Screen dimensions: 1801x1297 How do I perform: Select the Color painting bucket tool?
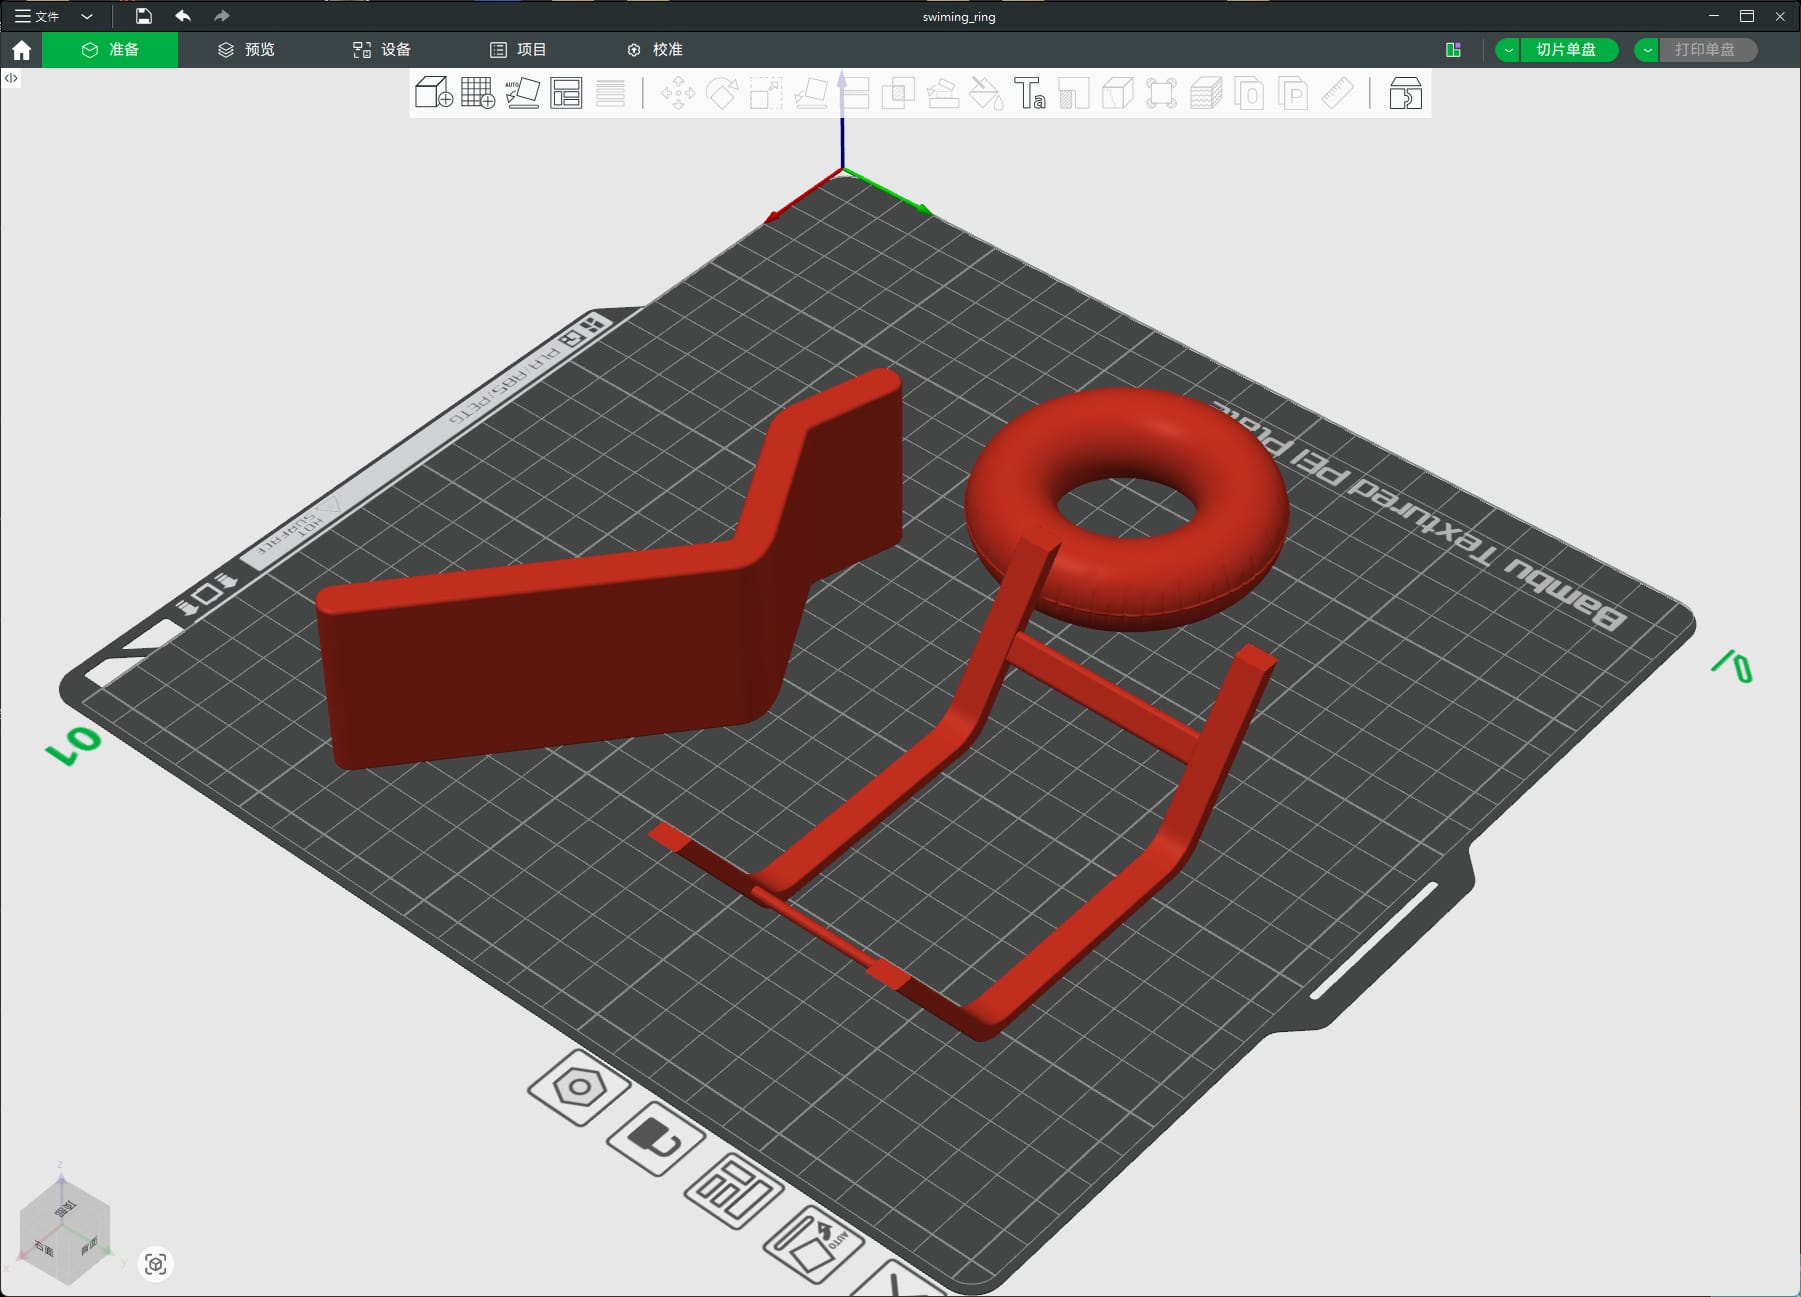point(986,93)
